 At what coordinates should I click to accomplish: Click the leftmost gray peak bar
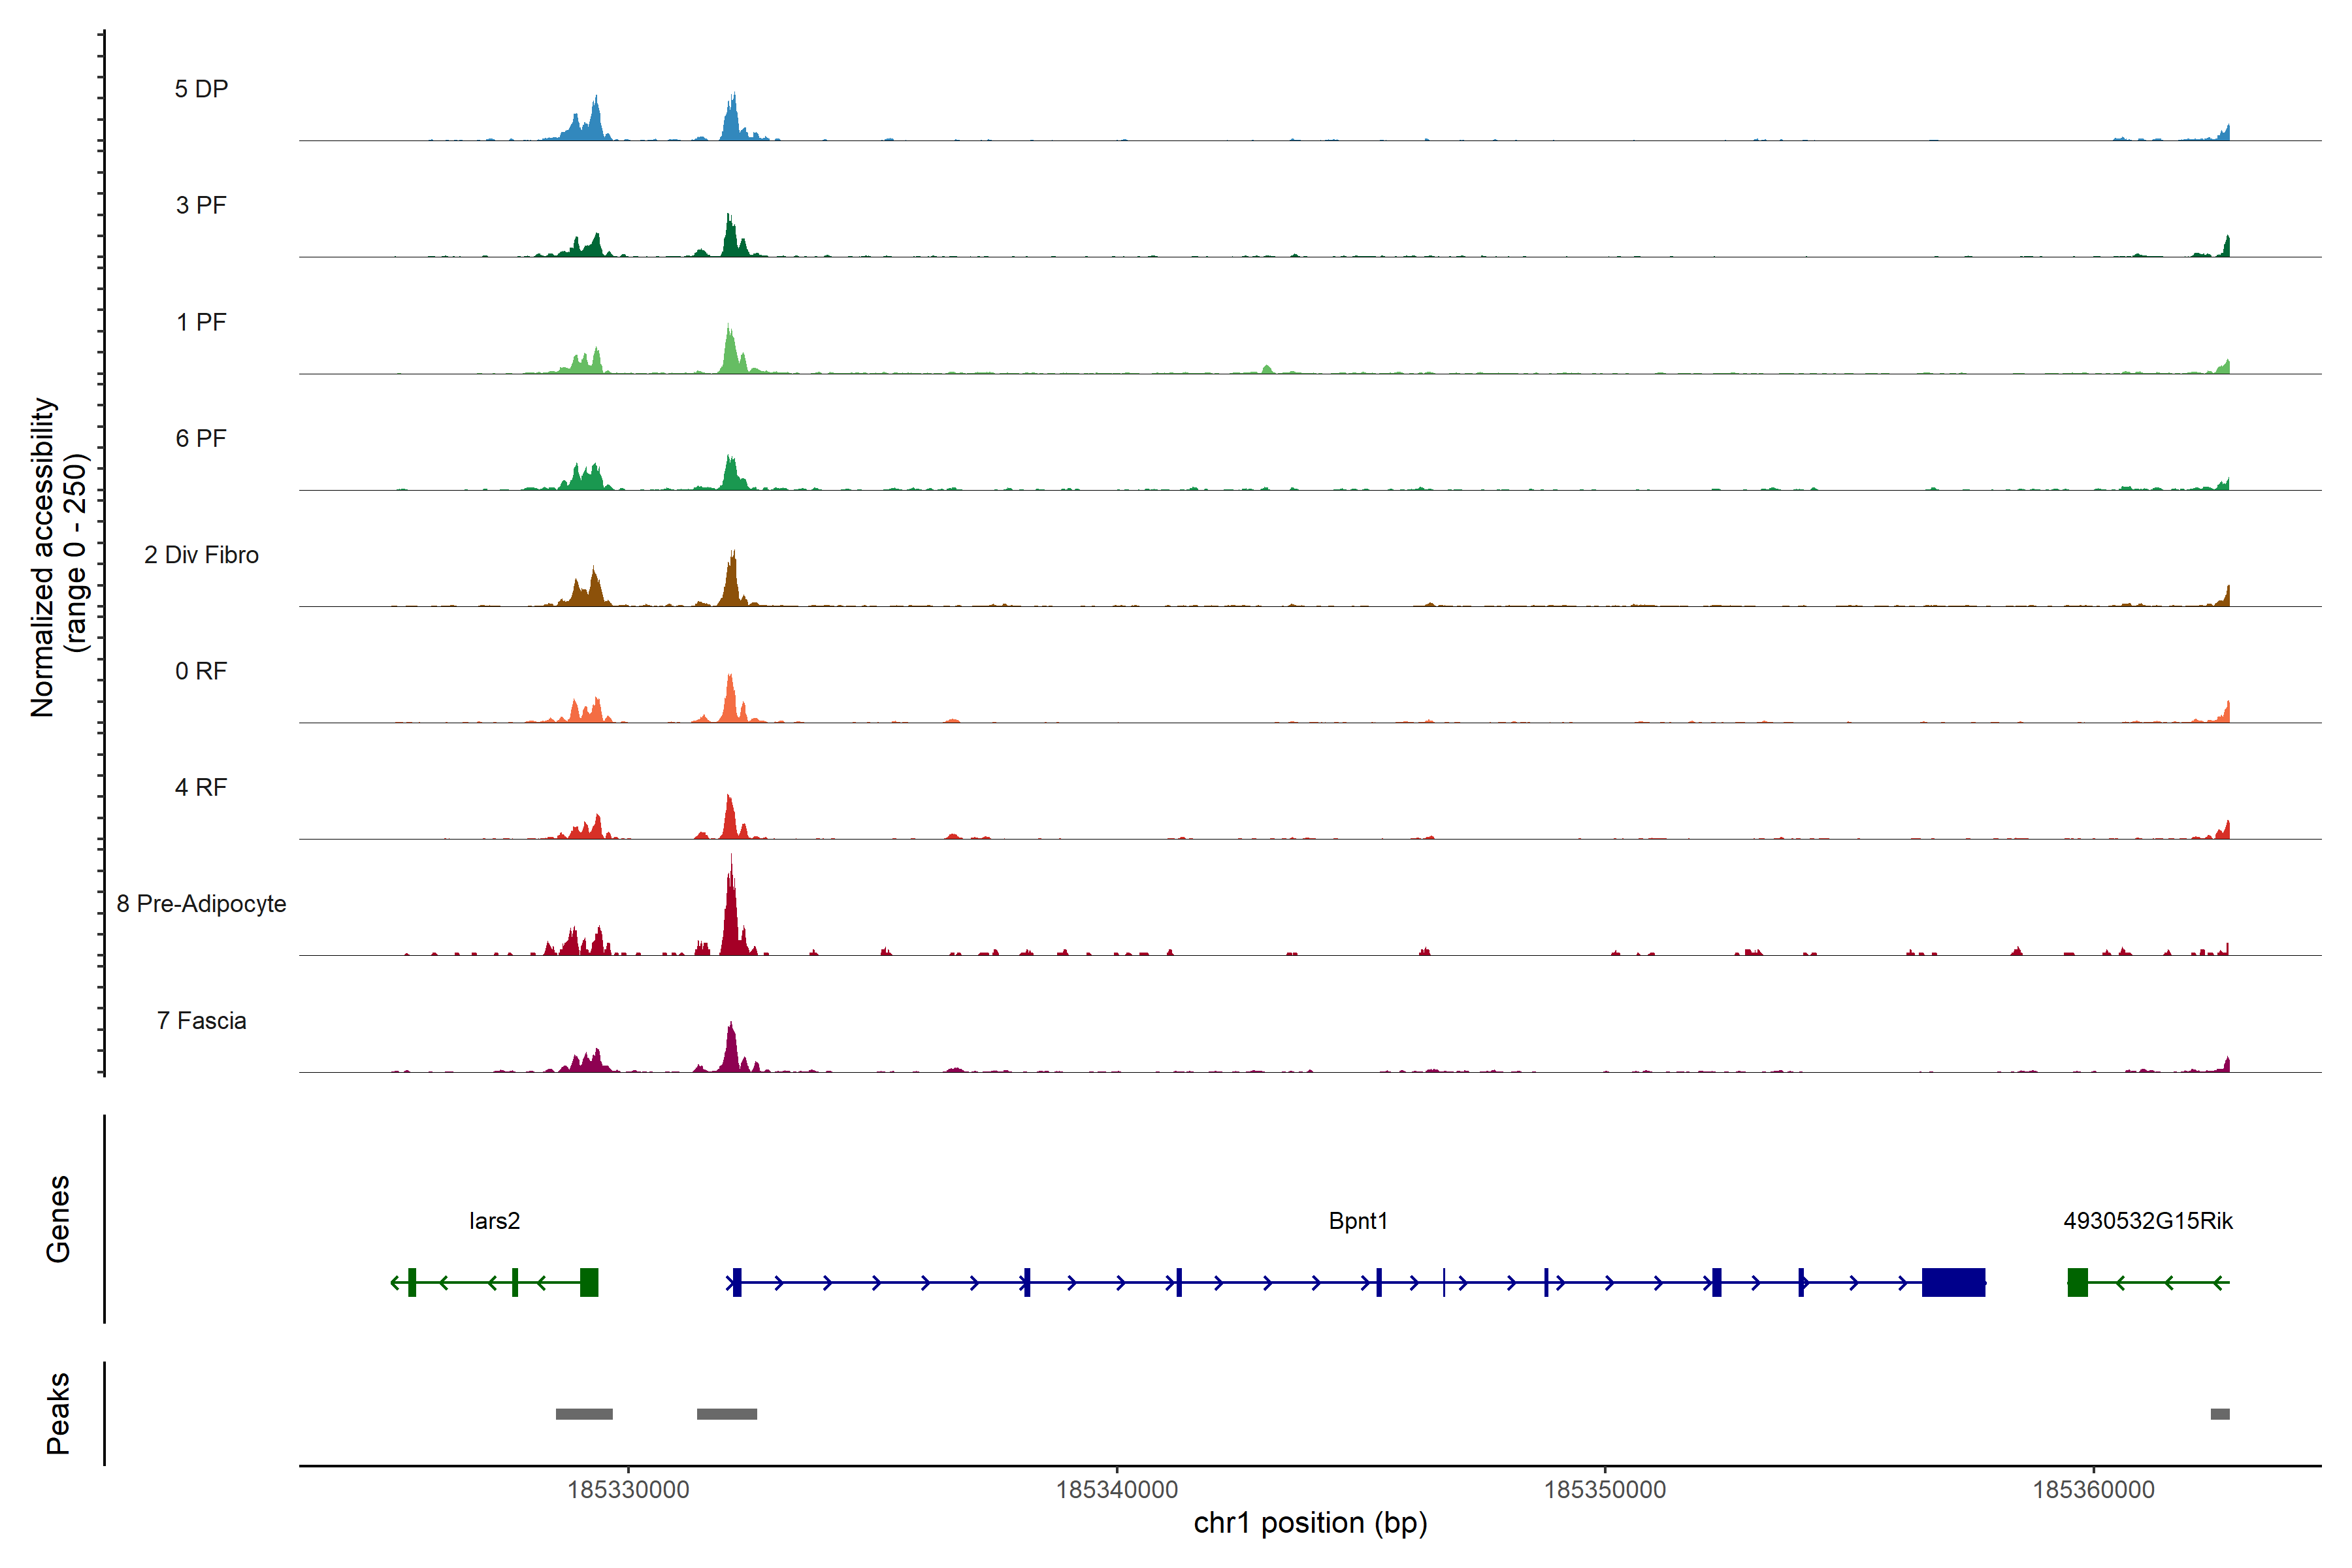584,1414
